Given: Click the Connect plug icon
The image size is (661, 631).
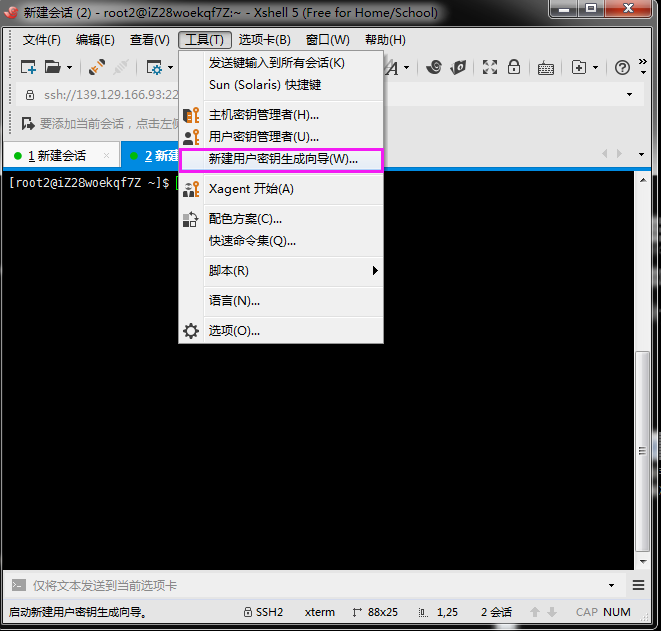Looking at the screenshot, I should [x=97, y=67].
